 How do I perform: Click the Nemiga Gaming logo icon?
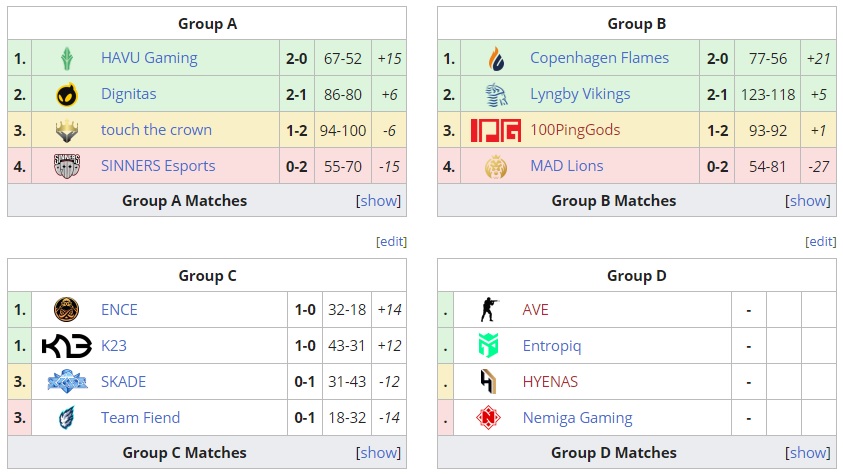[x=488, y=418]
